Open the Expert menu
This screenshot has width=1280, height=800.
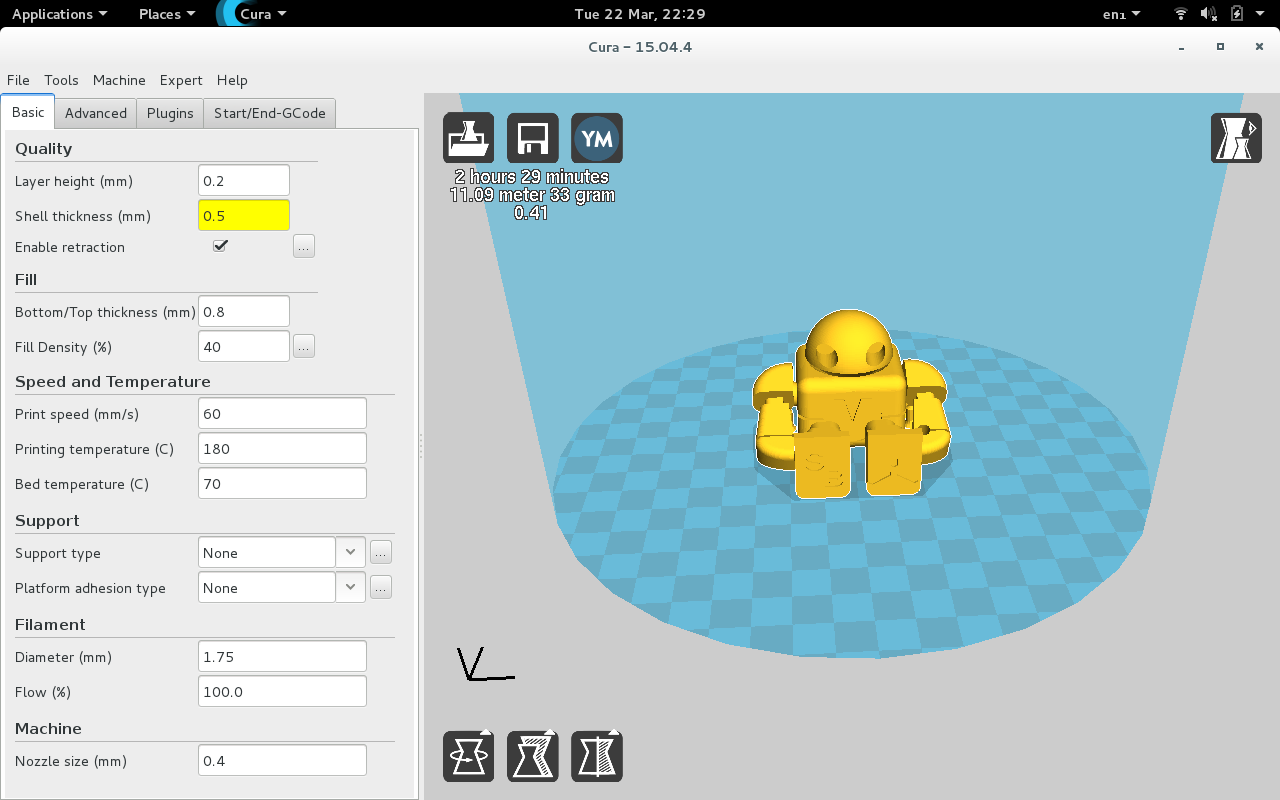tap(181, 80)
